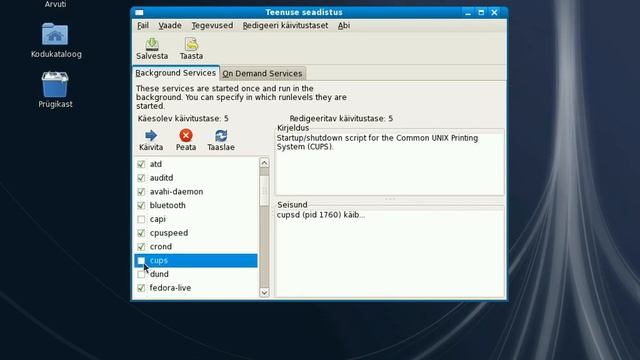Click the Taasta revert icon
Image resolution: width=640 pixels, height=360 pixels.
[191, 44]
